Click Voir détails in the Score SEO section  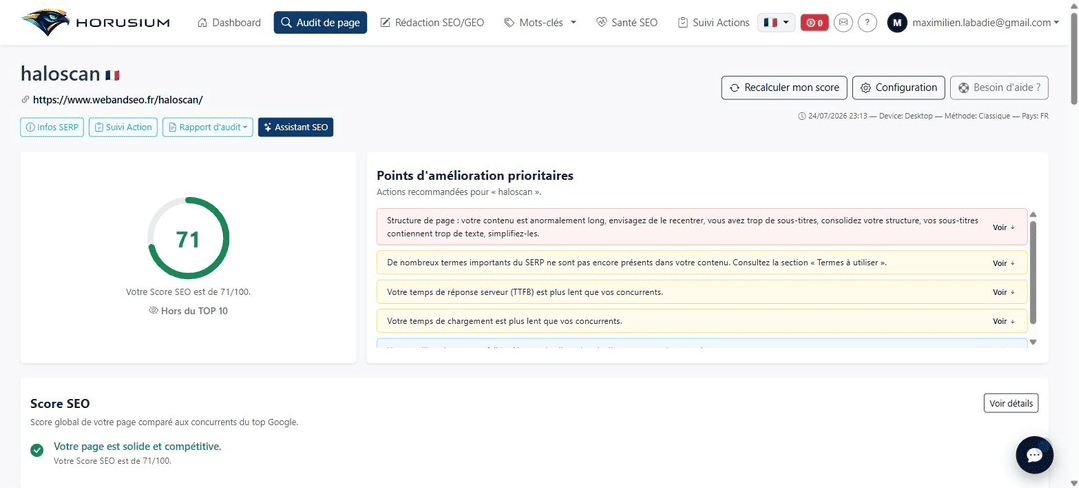1011,403
